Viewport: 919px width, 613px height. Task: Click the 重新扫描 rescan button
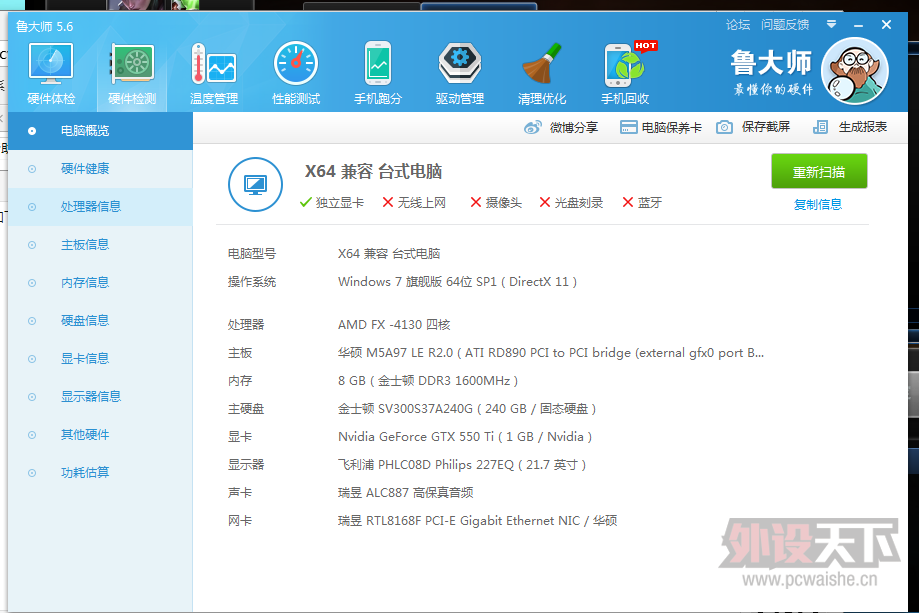tap(819, 171)
